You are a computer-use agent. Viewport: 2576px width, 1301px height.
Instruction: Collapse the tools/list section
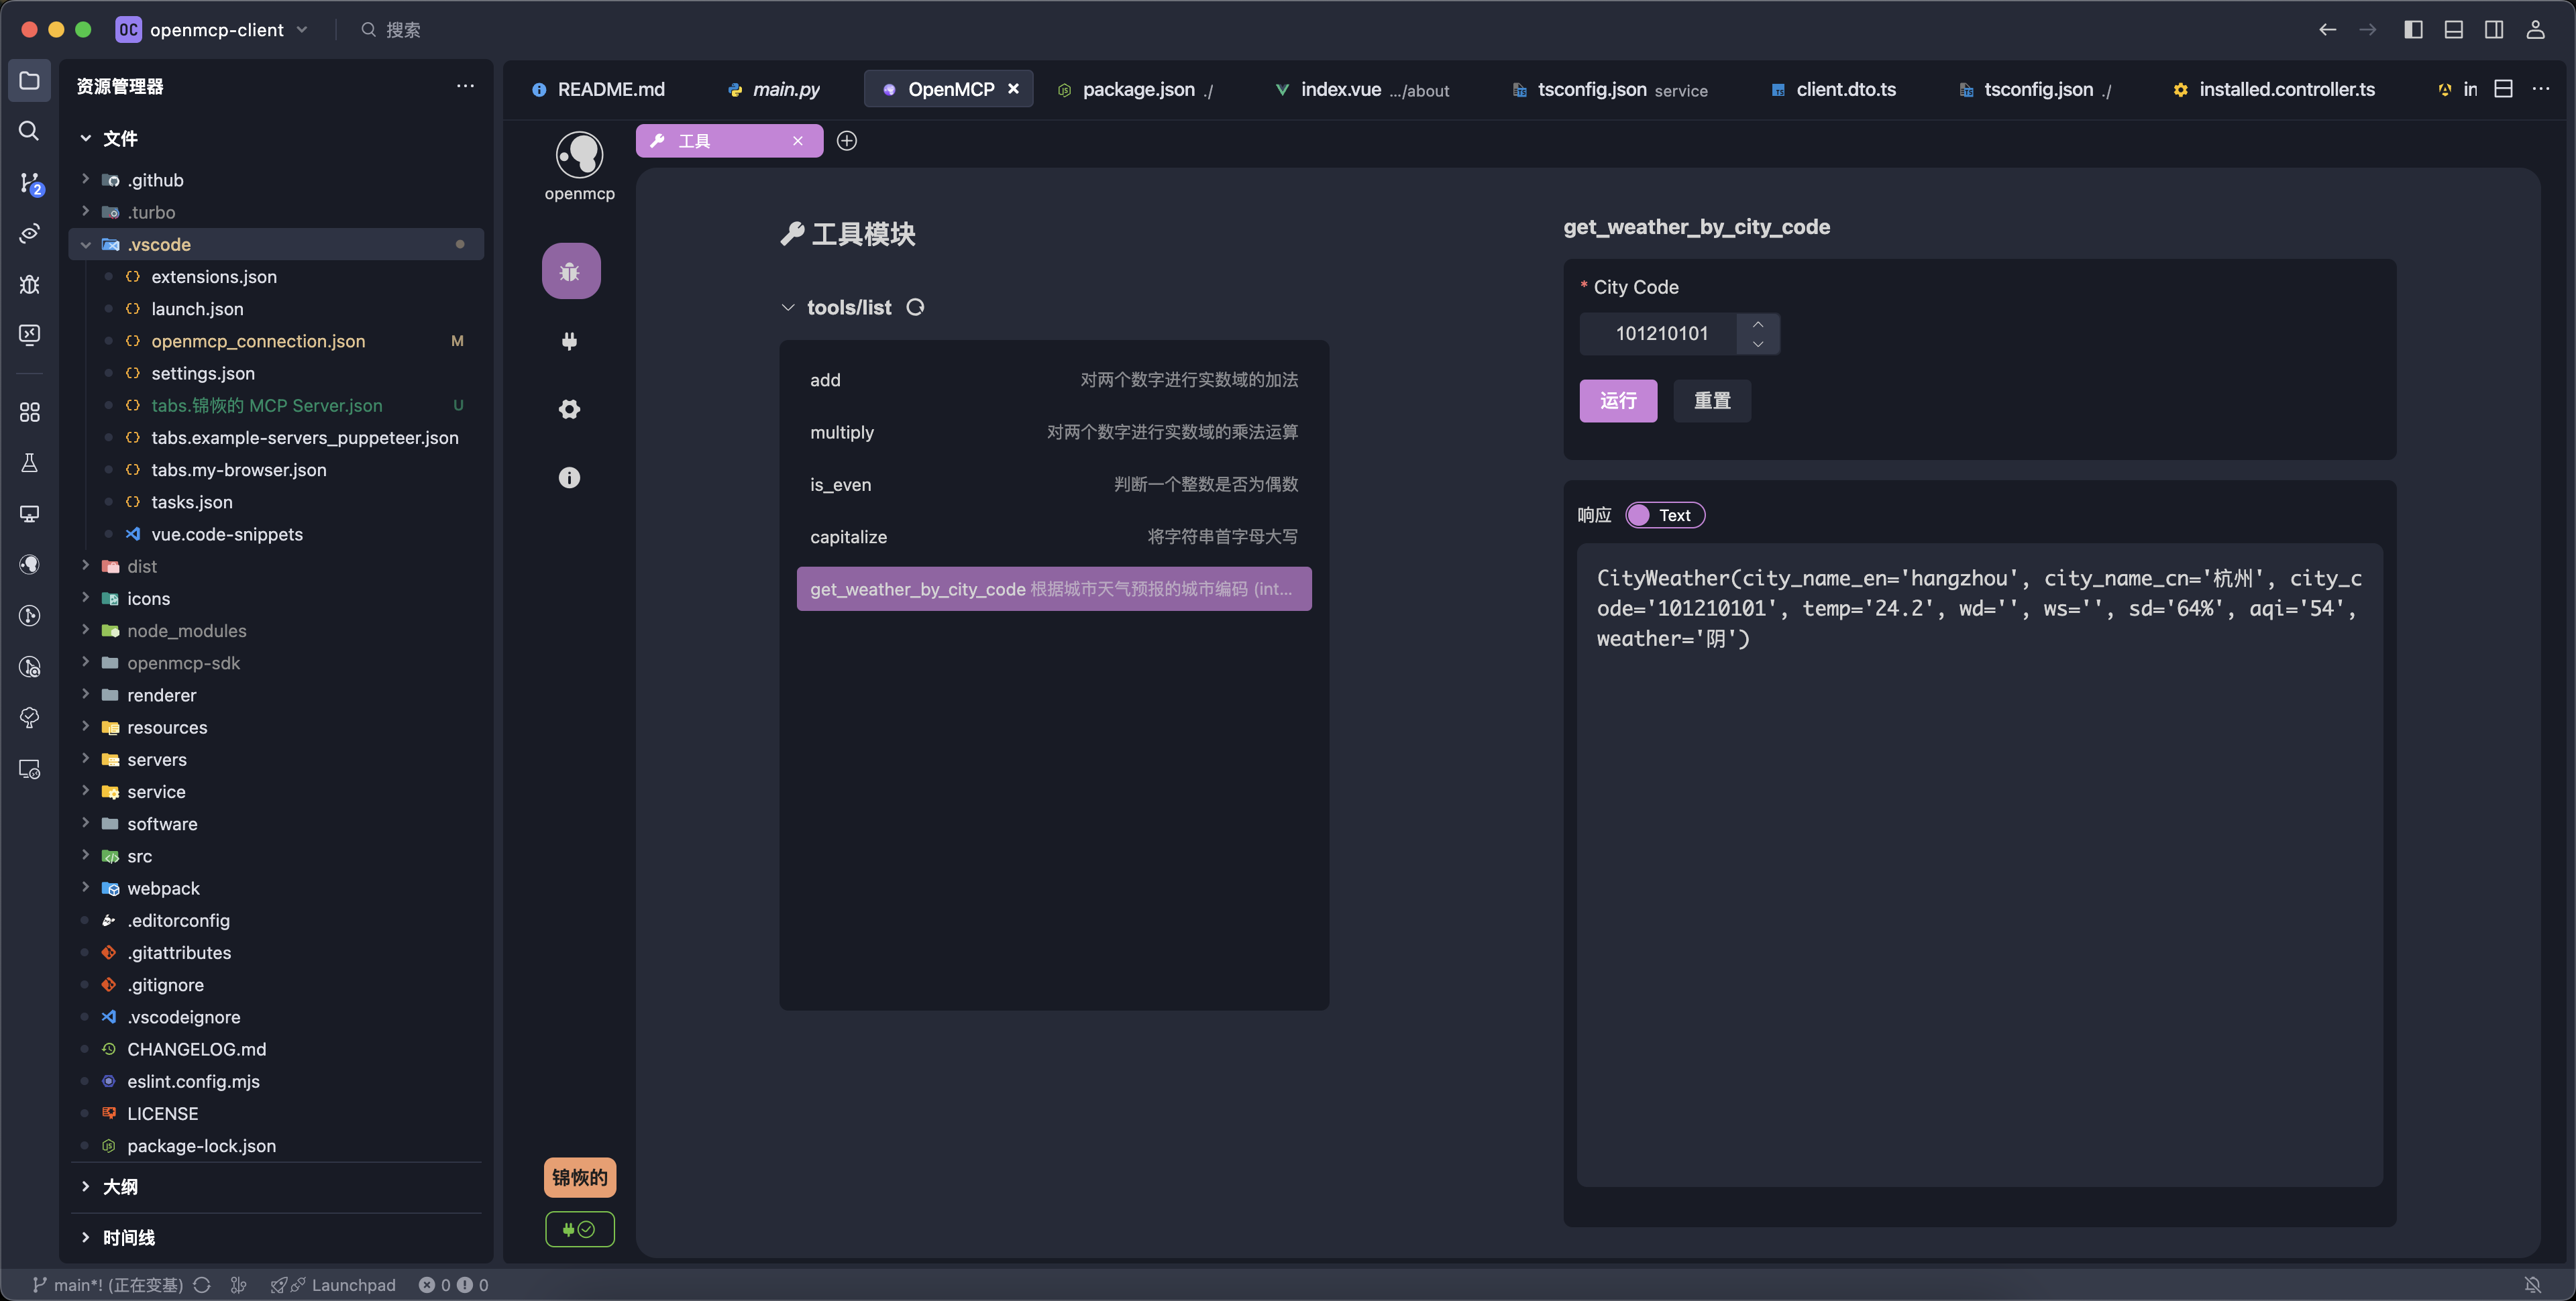[x=788, y=307]
